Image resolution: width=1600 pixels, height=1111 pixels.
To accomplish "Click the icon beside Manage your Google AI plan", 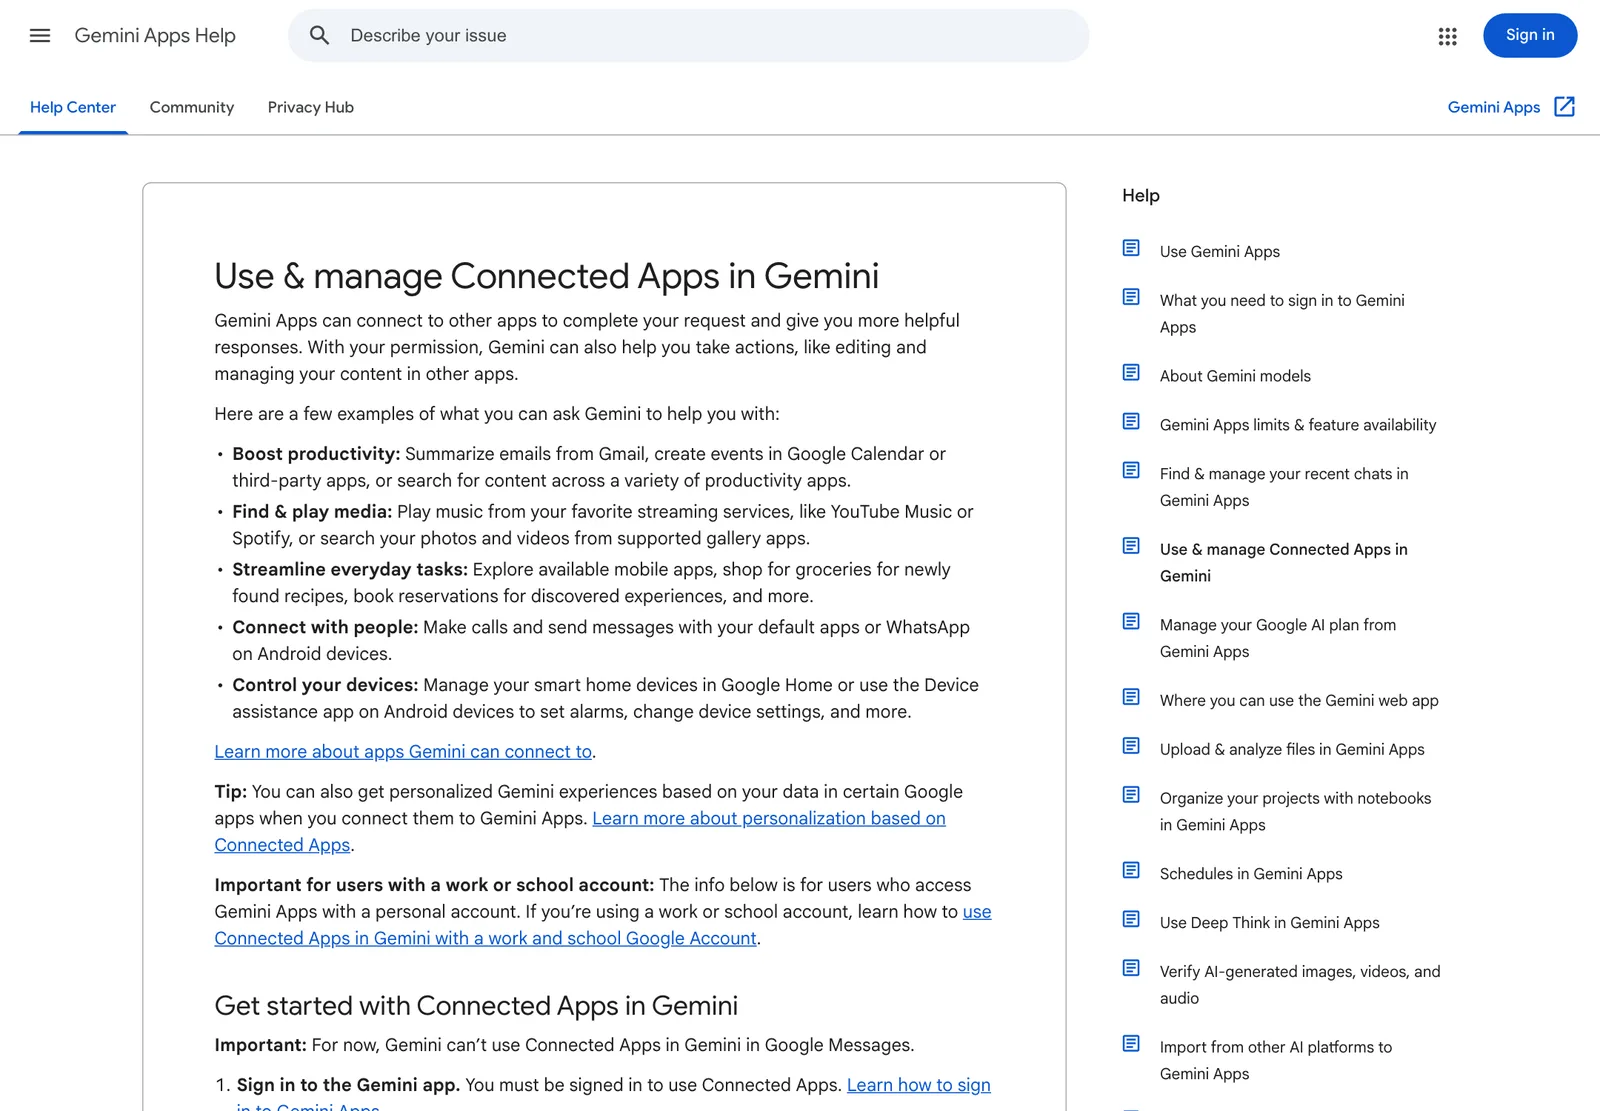I will tap(1131, 621).
